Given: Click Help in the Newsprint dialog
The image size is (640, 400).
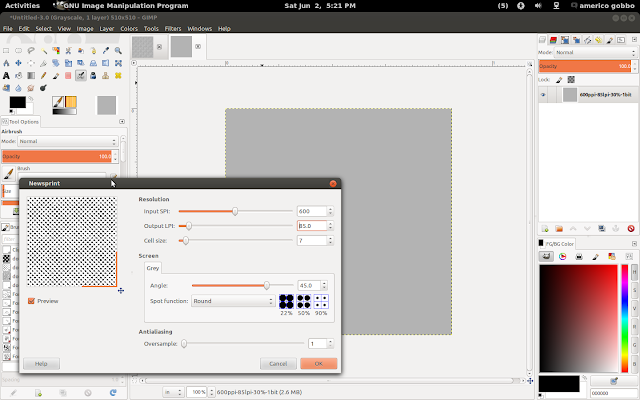Looking at the screenshot, I should [x=41, y=364].
